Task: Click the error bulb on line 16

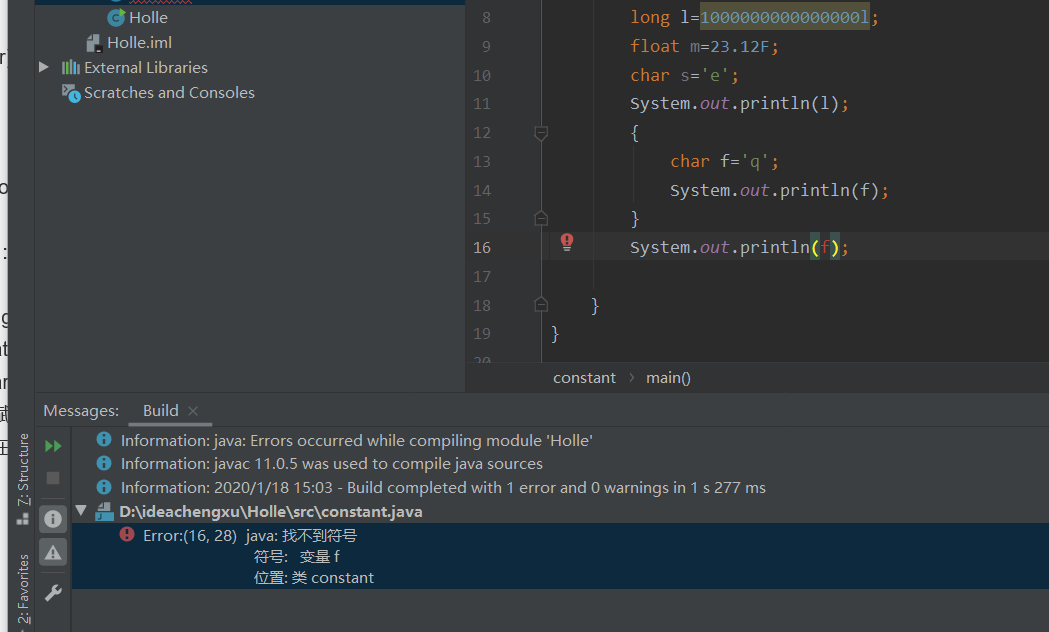Action: pyautogui.click(x=567, y=242)
